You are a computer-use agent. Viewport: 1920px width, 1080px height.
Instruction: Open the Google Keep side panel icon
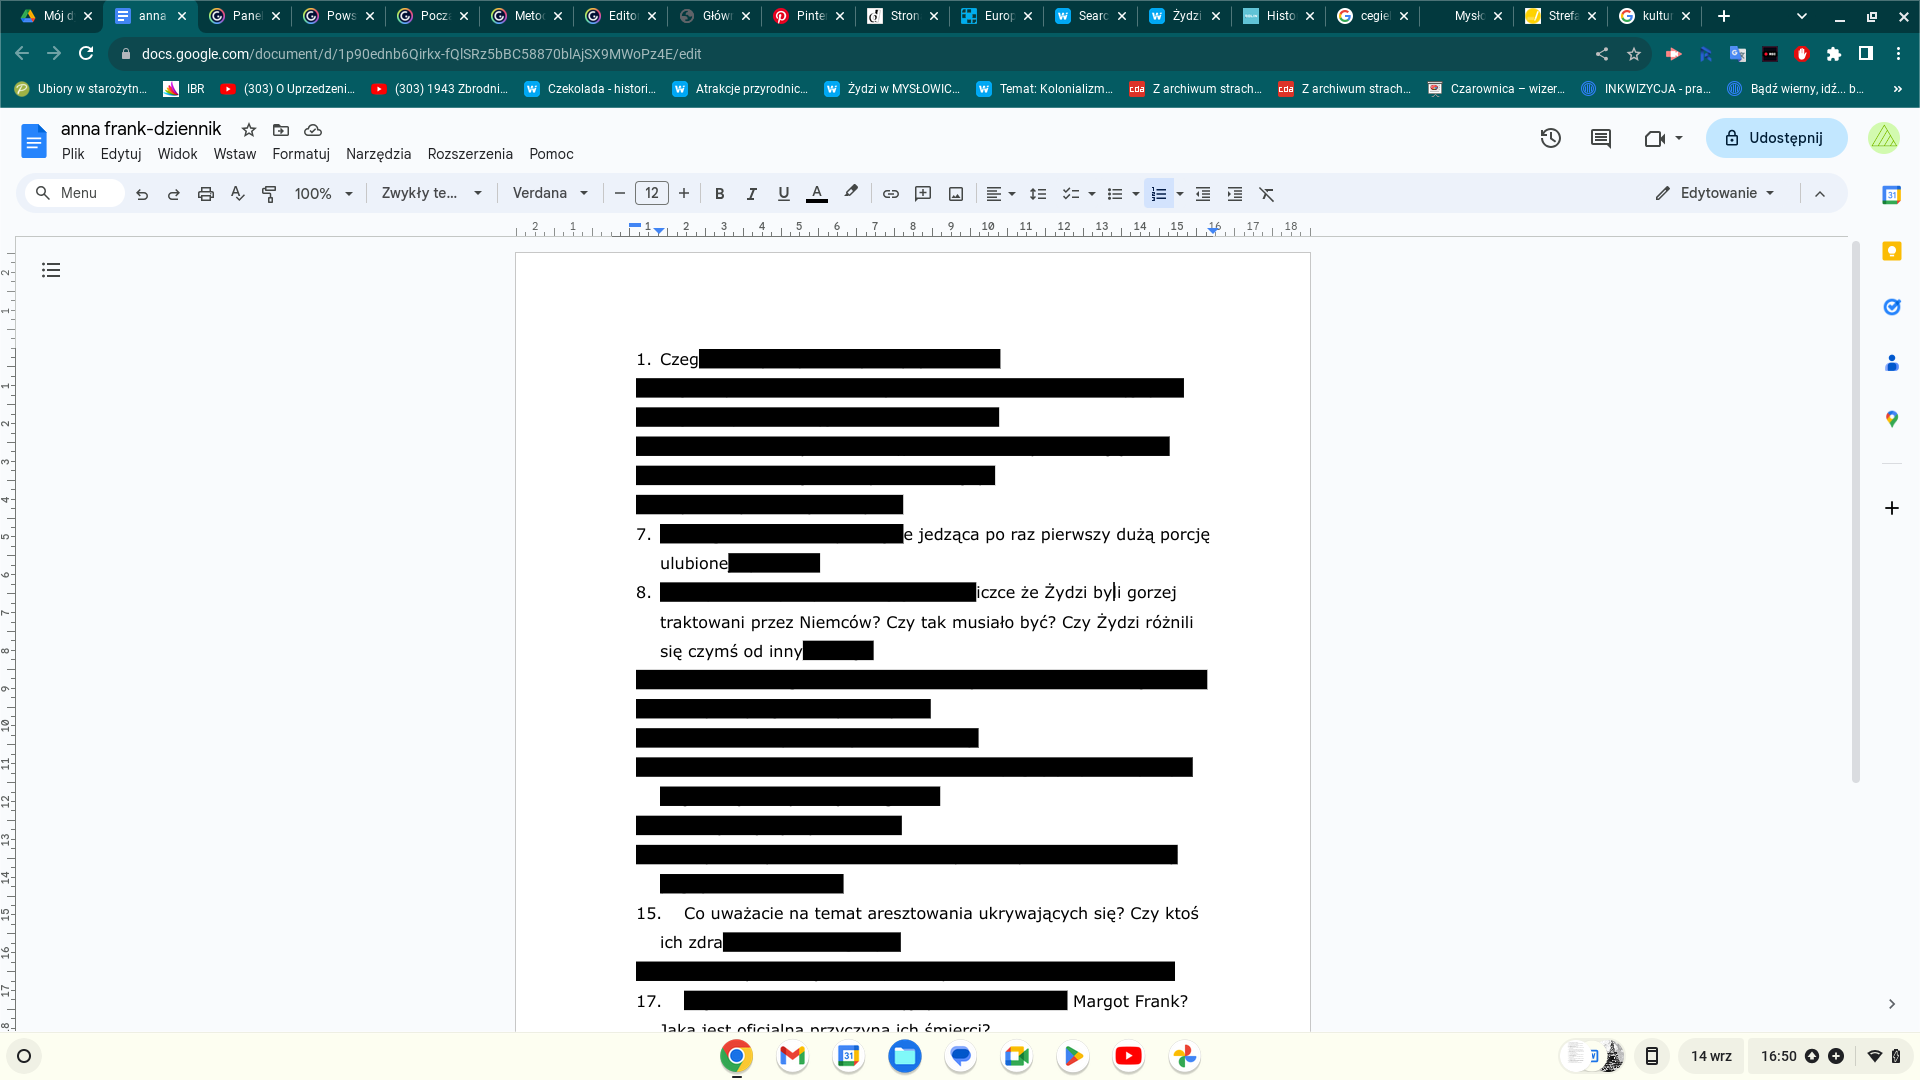1891,251
